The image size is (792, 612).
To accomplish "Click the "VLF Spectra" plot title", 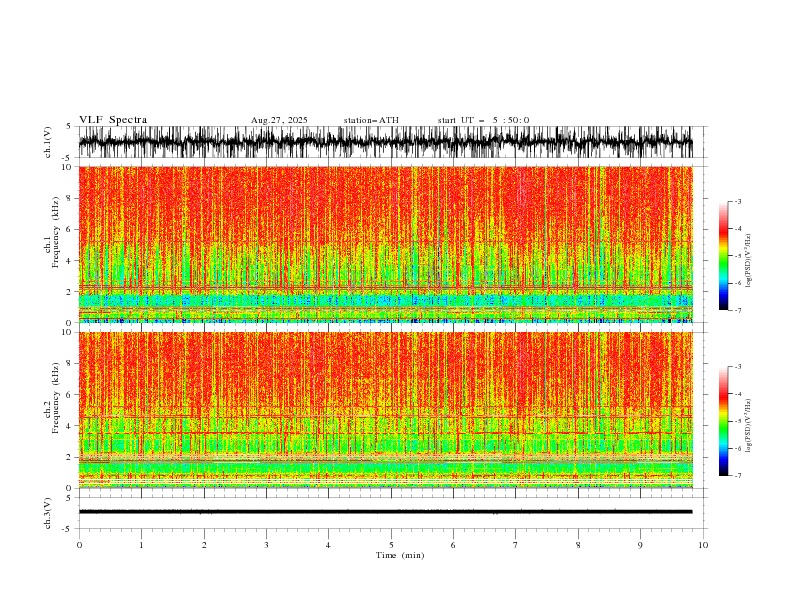I will [113, 120].
